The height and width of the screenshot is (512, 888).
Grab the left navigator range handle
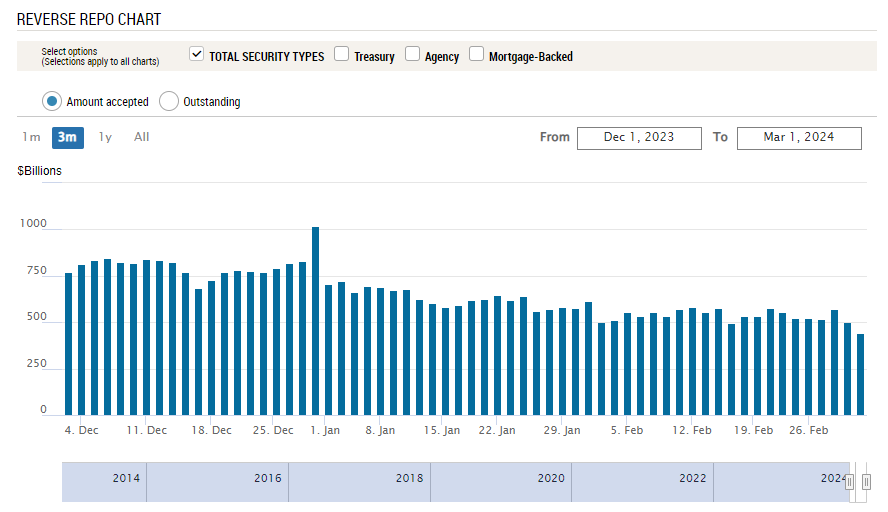pos(849,482)
